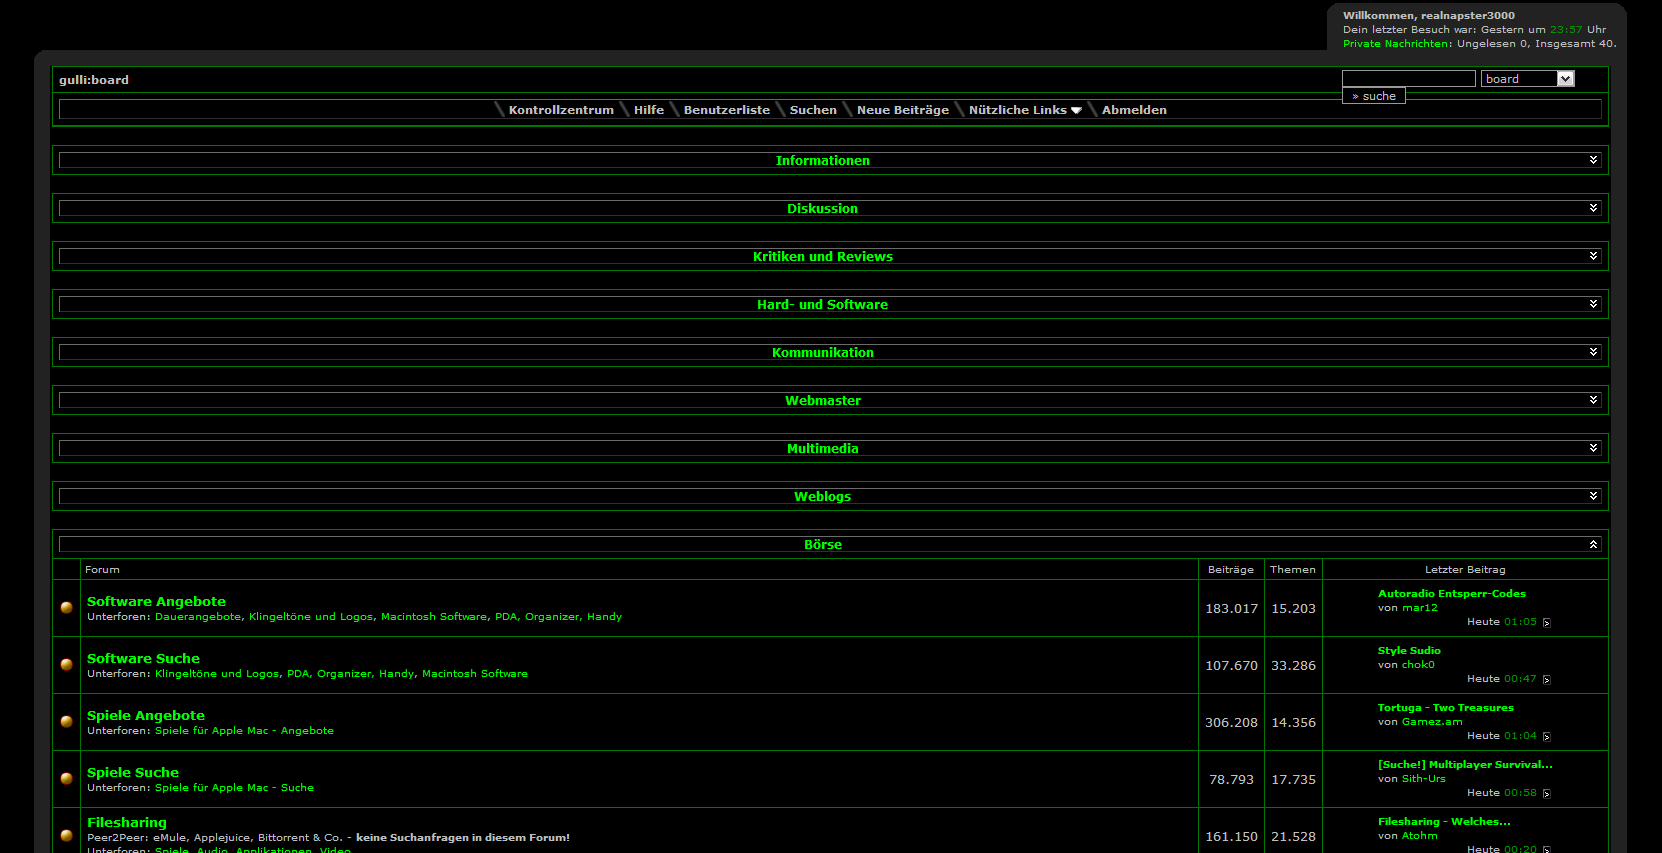This screenshot has width=1662, height=853.
Task: Open Tortuga - Two Treasures thread
Action: coord(1446,708)
